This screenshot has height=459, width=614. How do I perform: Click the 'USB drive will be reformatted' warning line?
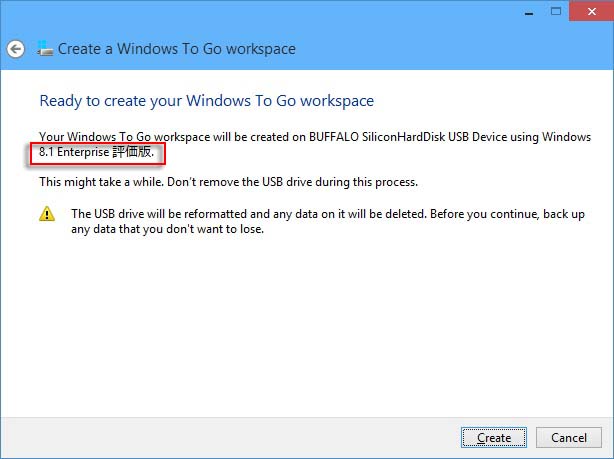[328, 214]
